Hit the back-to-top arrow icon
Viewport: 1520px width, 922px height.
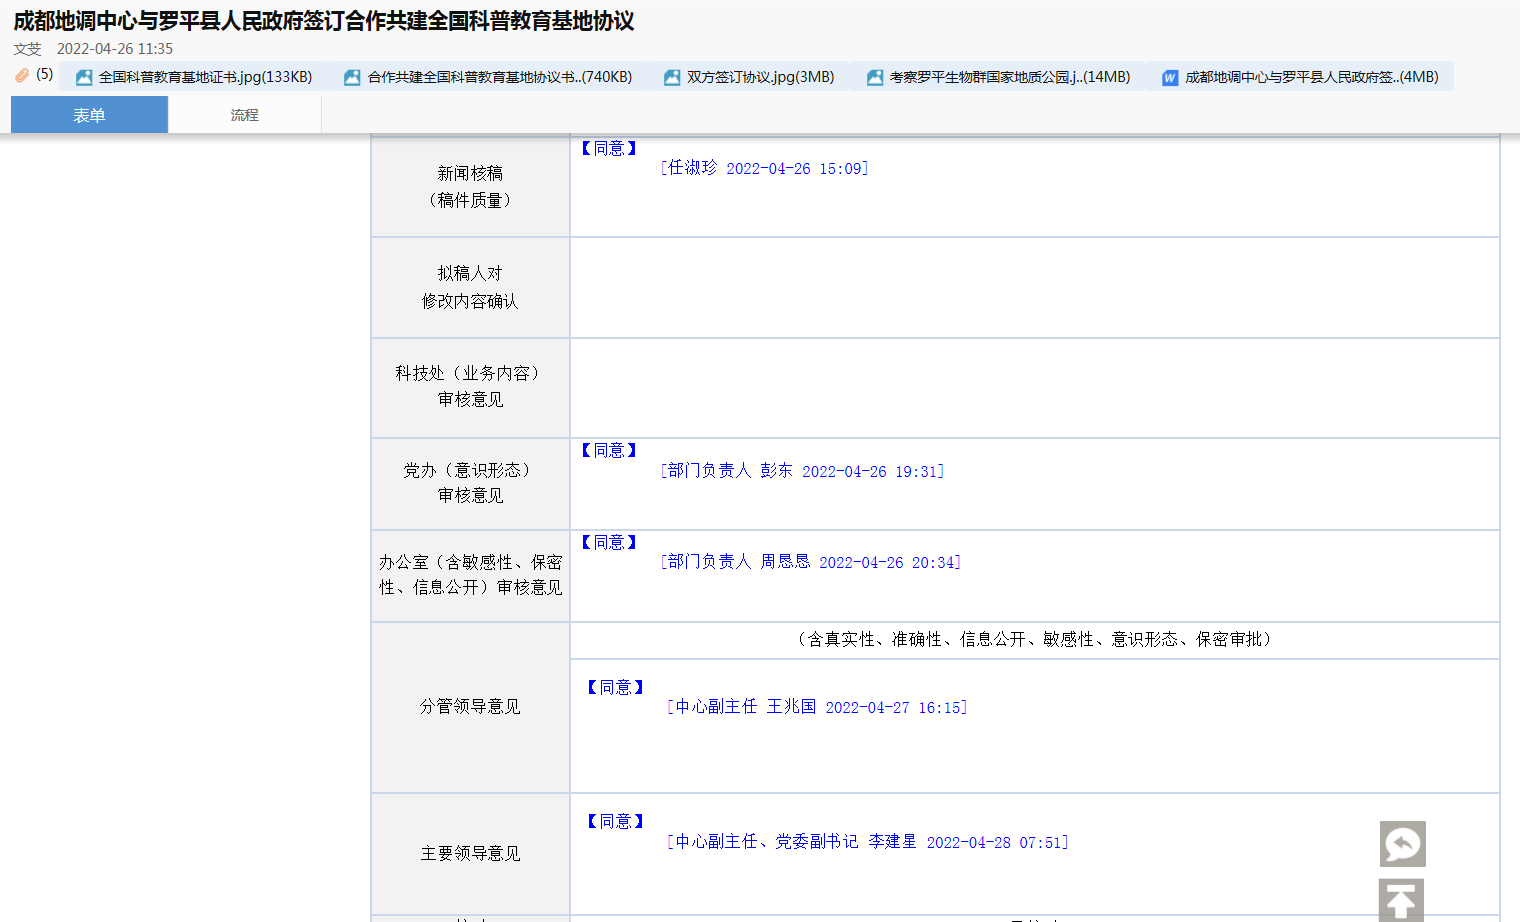1401,900
